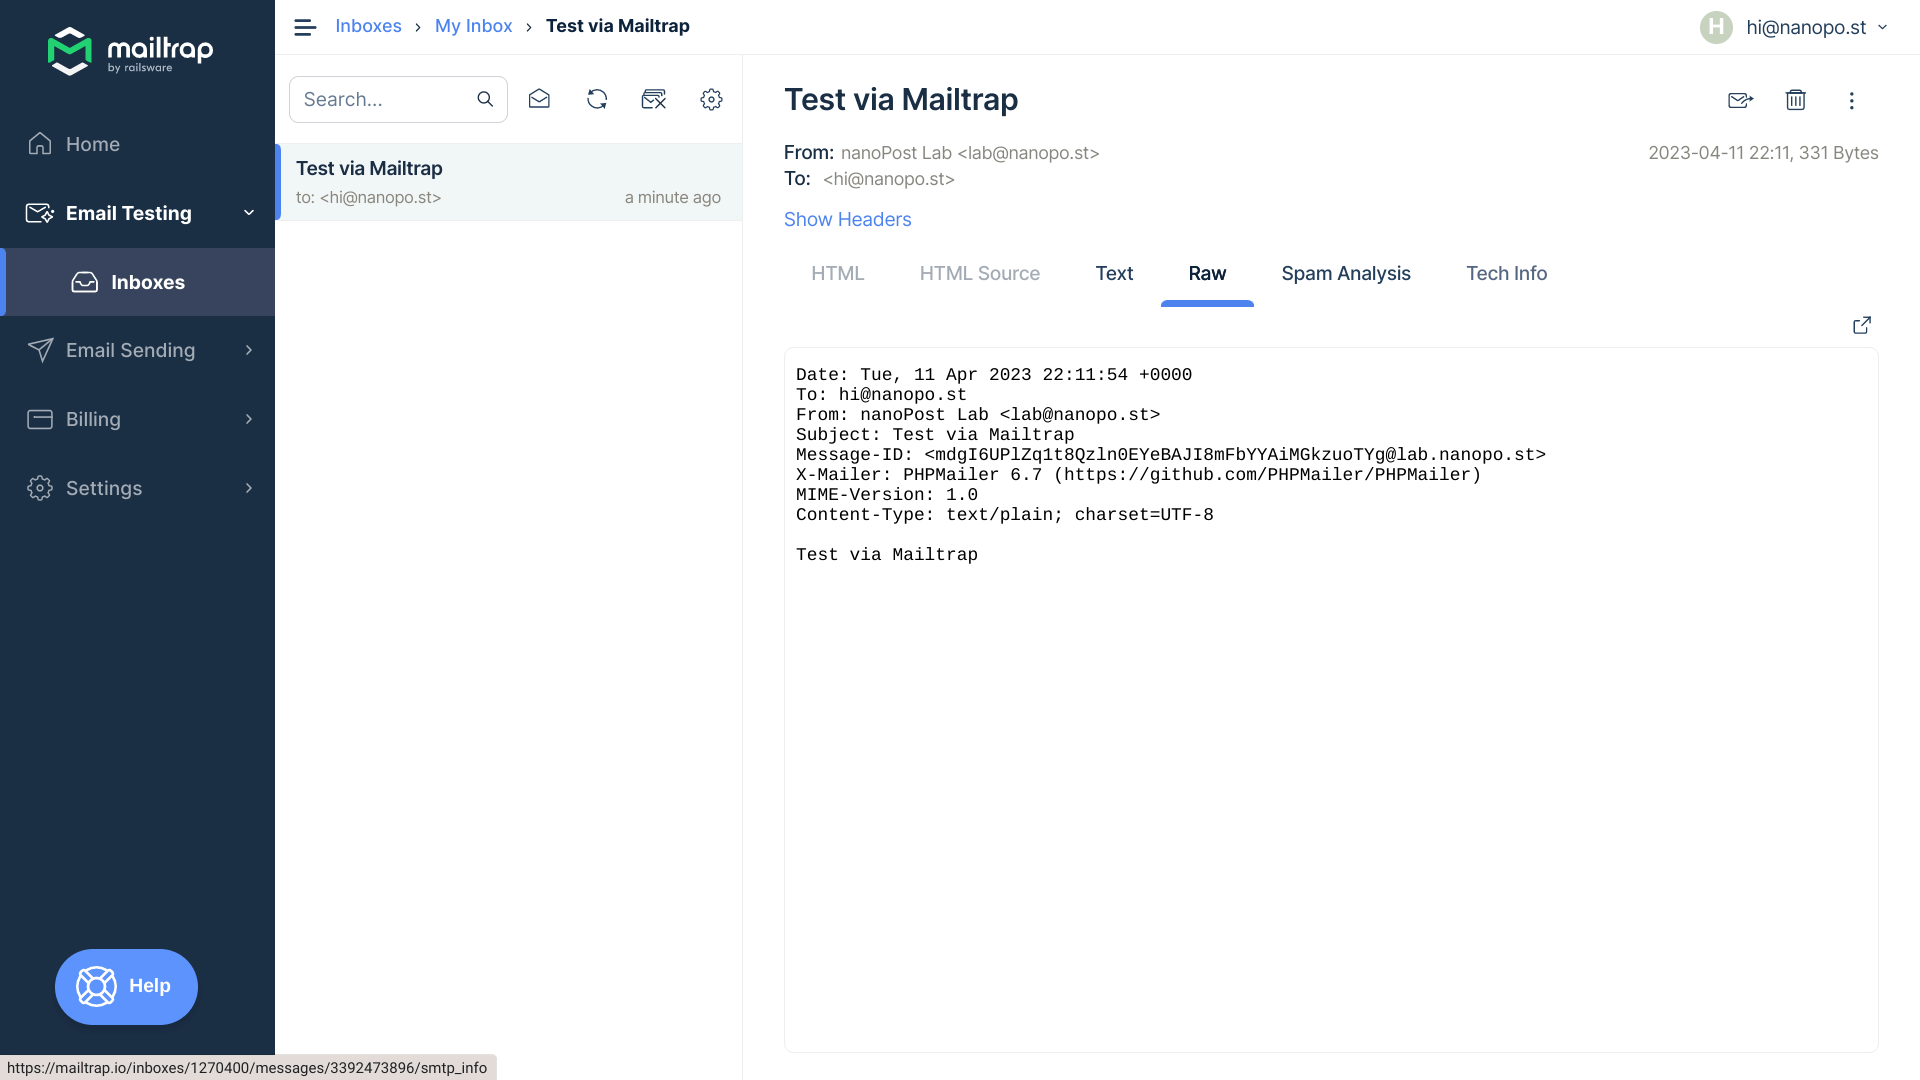Expand the Billing section chevron

tap(249, 419)
